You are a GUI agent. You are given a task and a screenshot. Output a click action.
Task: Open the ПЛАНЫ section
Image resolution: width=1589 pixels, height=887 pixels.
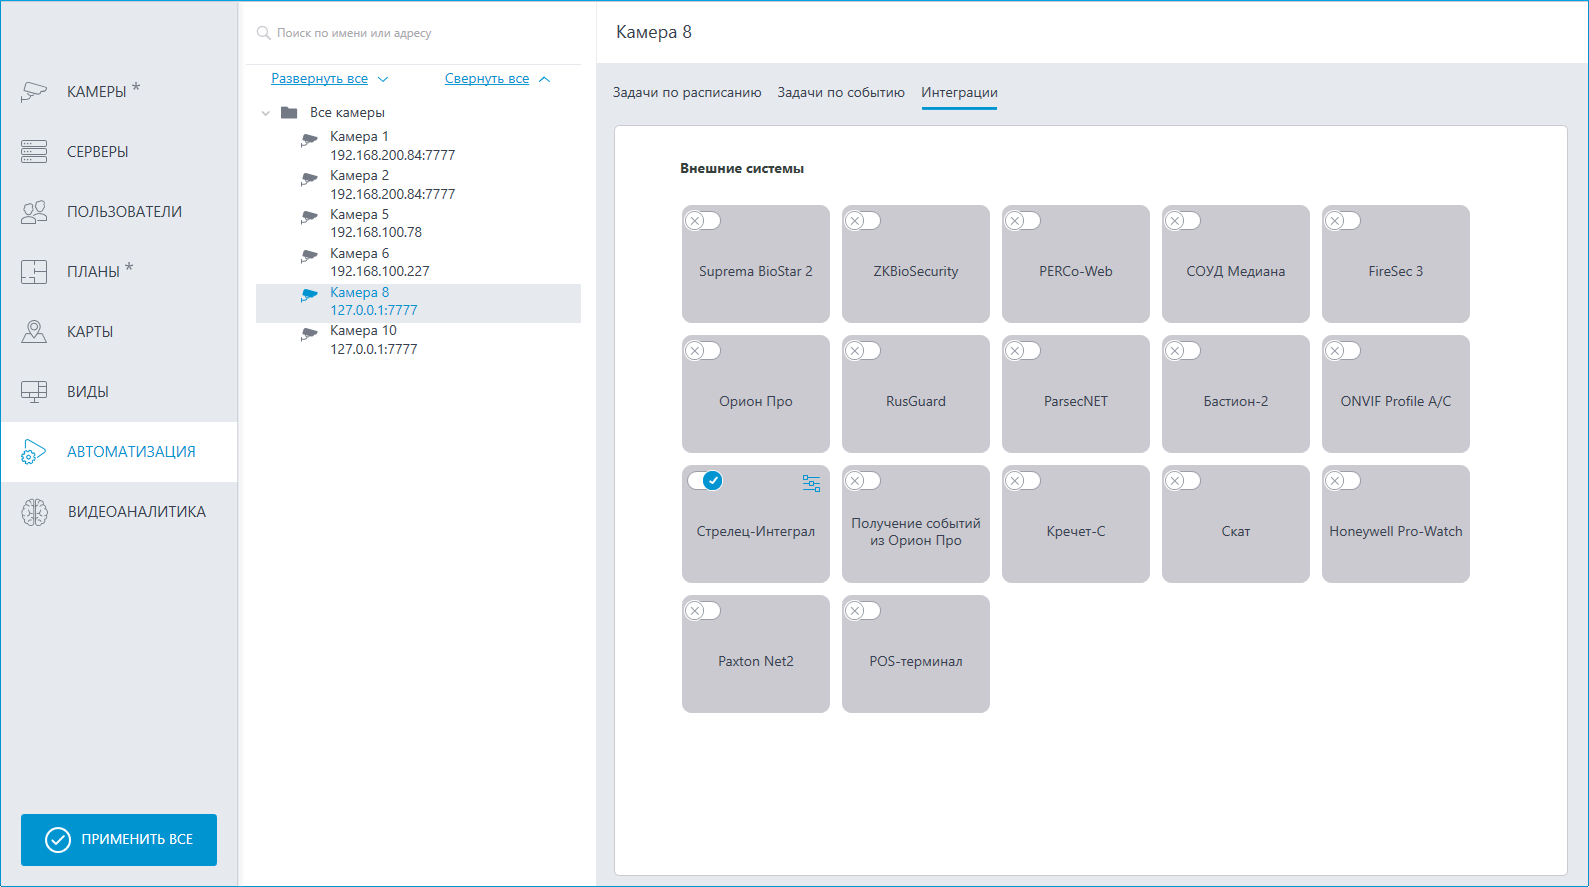pyautogui.click(x=119, y=272)
